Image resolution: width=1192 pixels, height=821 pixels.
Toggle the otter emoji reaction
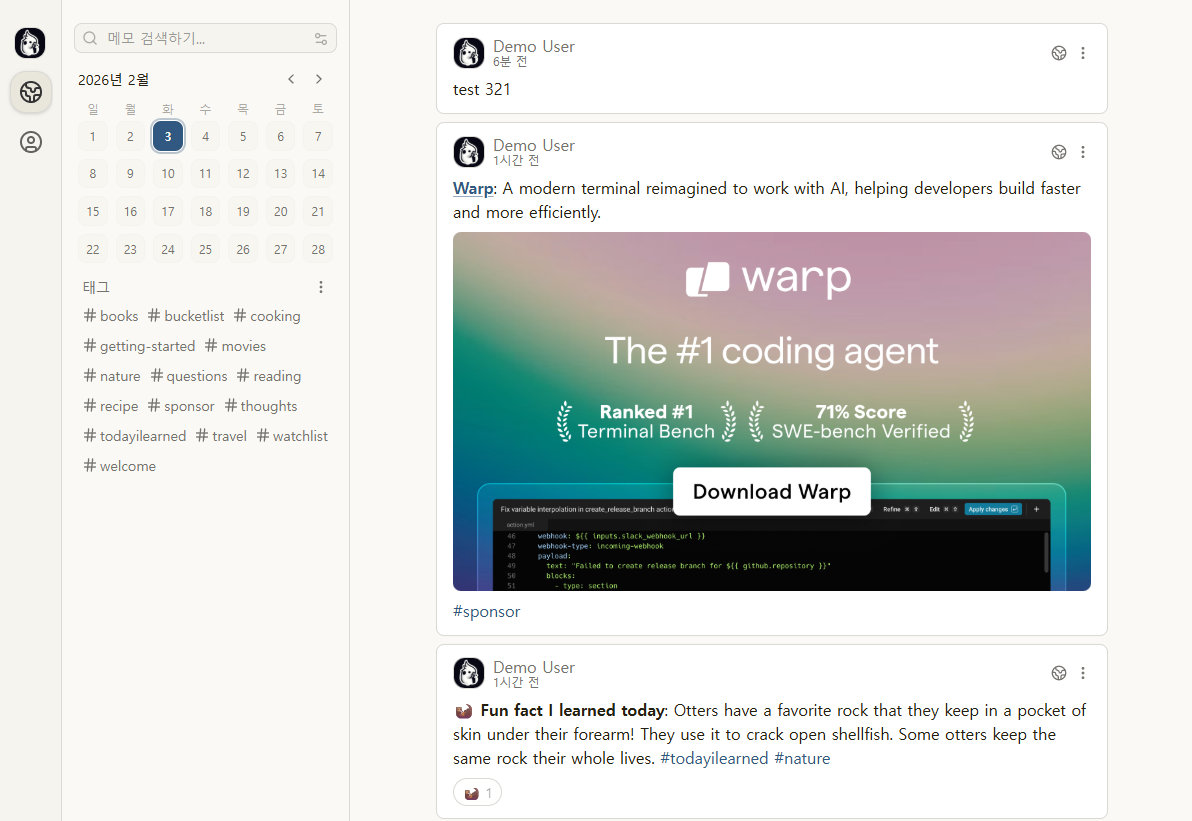(x=477, y=793)
